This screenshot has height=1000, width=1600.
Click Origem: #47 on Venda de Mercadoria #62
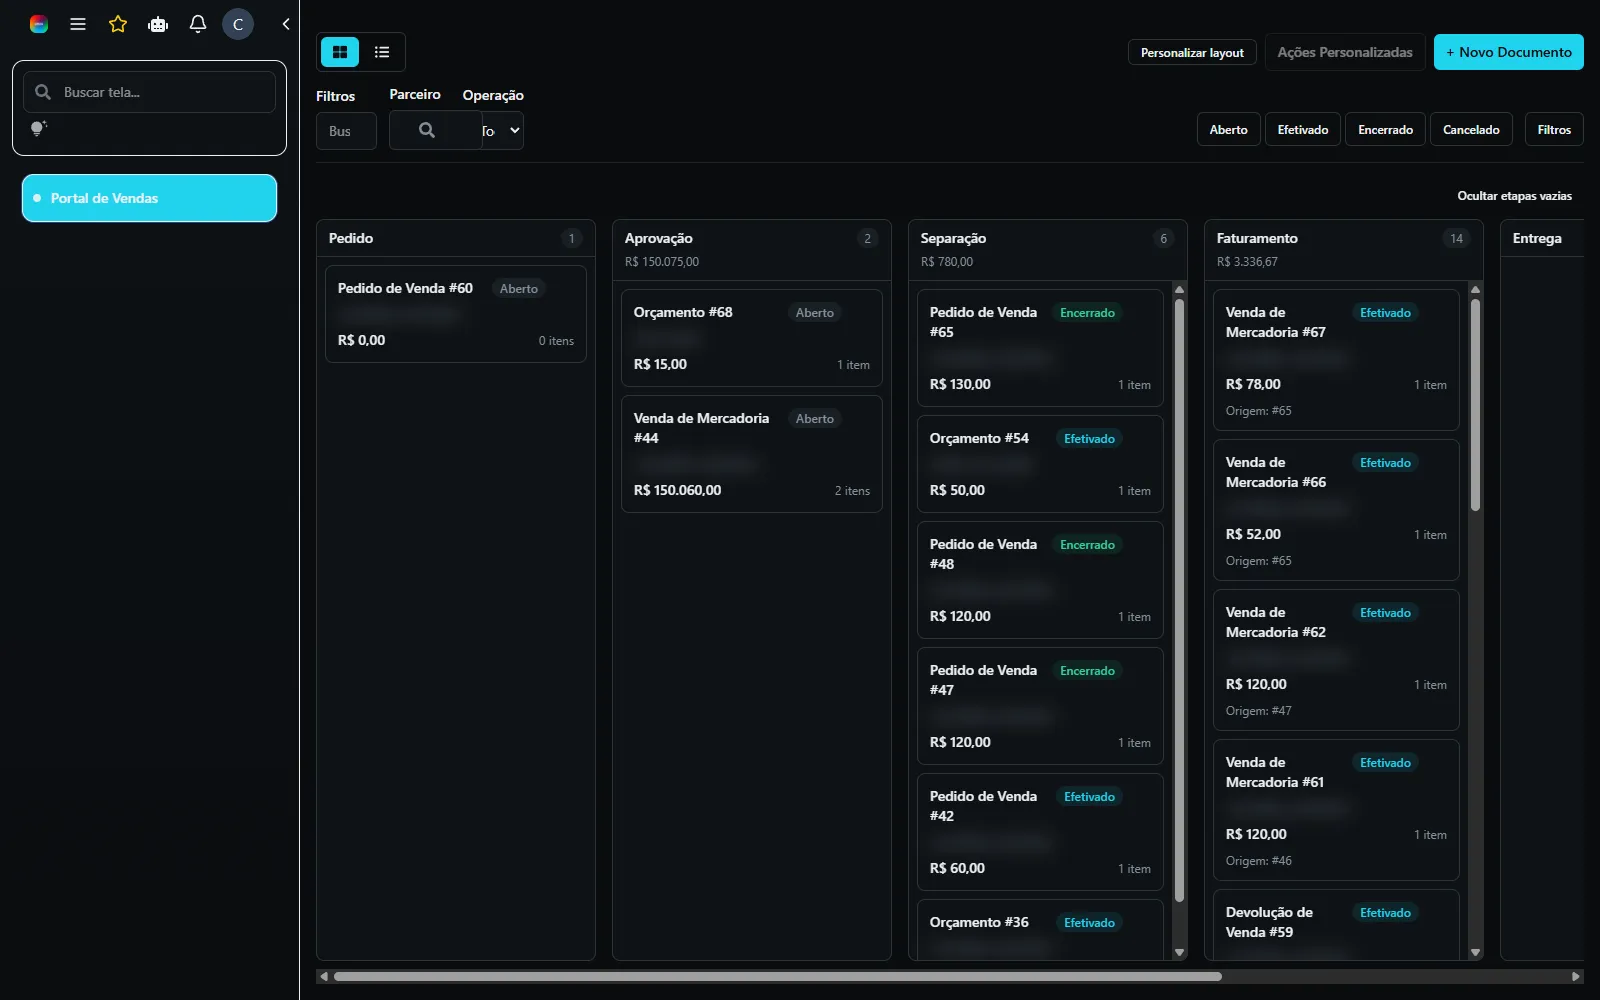[x=1259, y=711]
